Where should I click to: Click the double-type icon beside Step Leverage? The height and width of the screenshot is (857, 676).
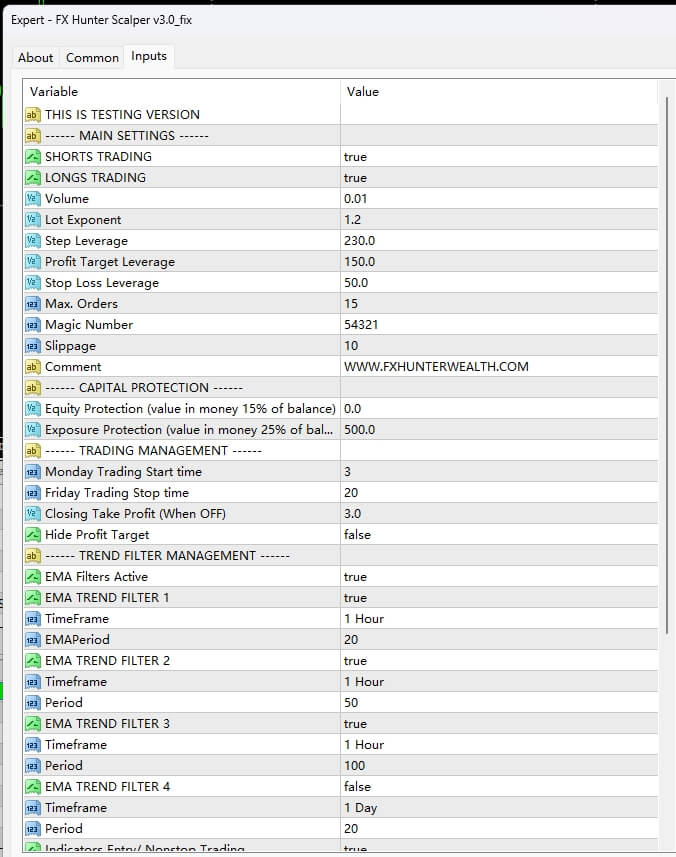point(33,240)
